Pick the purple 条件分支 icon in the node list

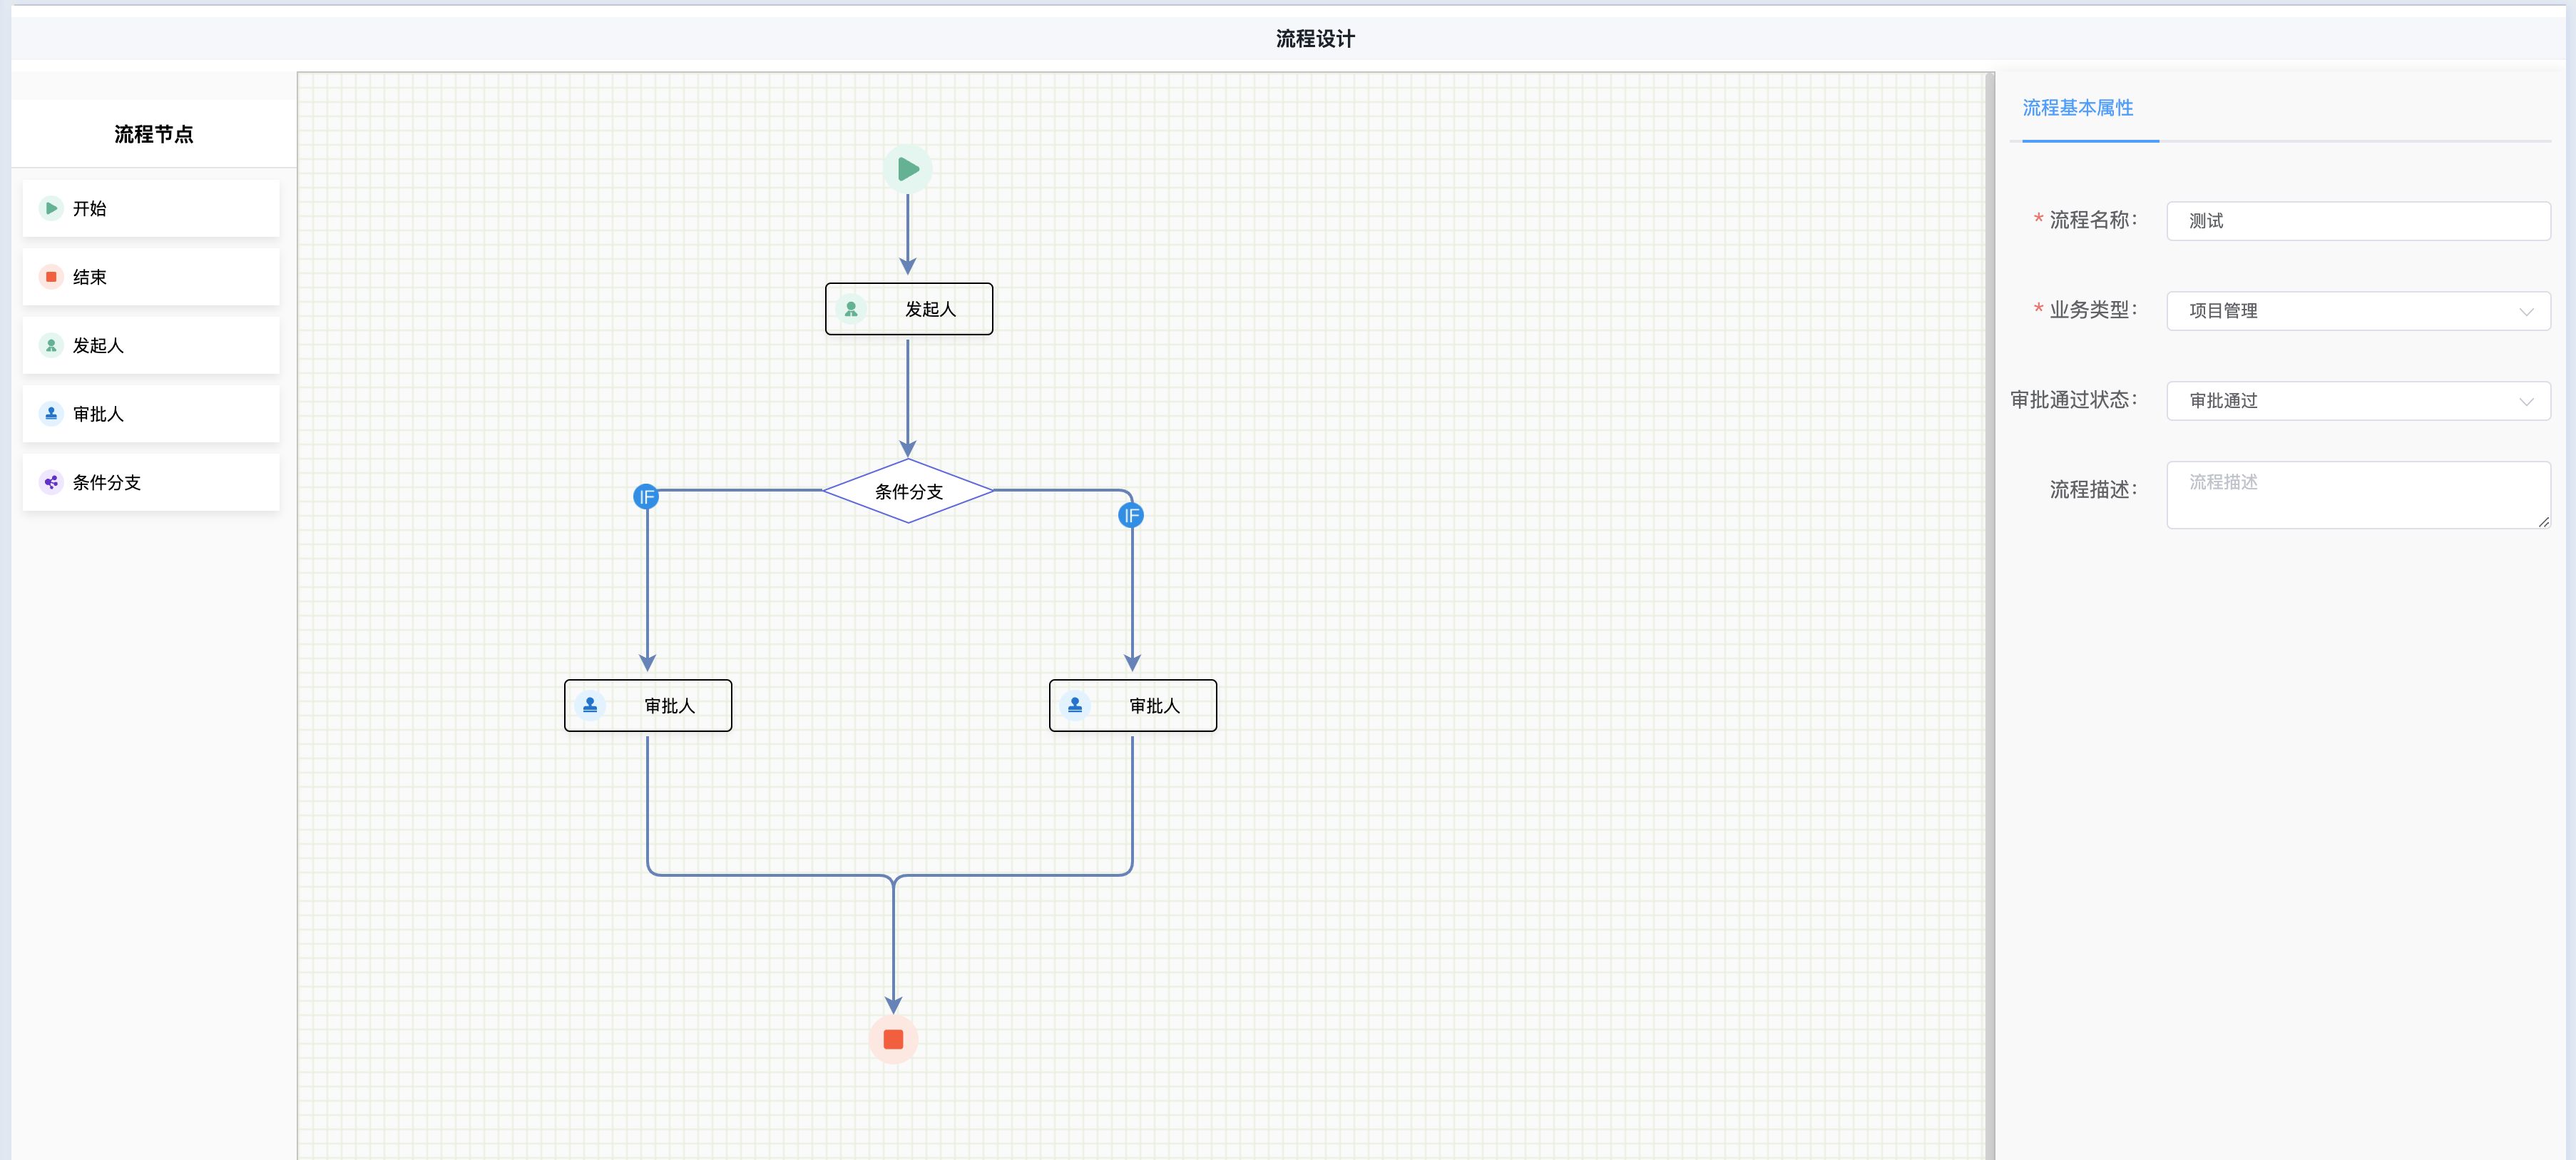coord(51,482)
